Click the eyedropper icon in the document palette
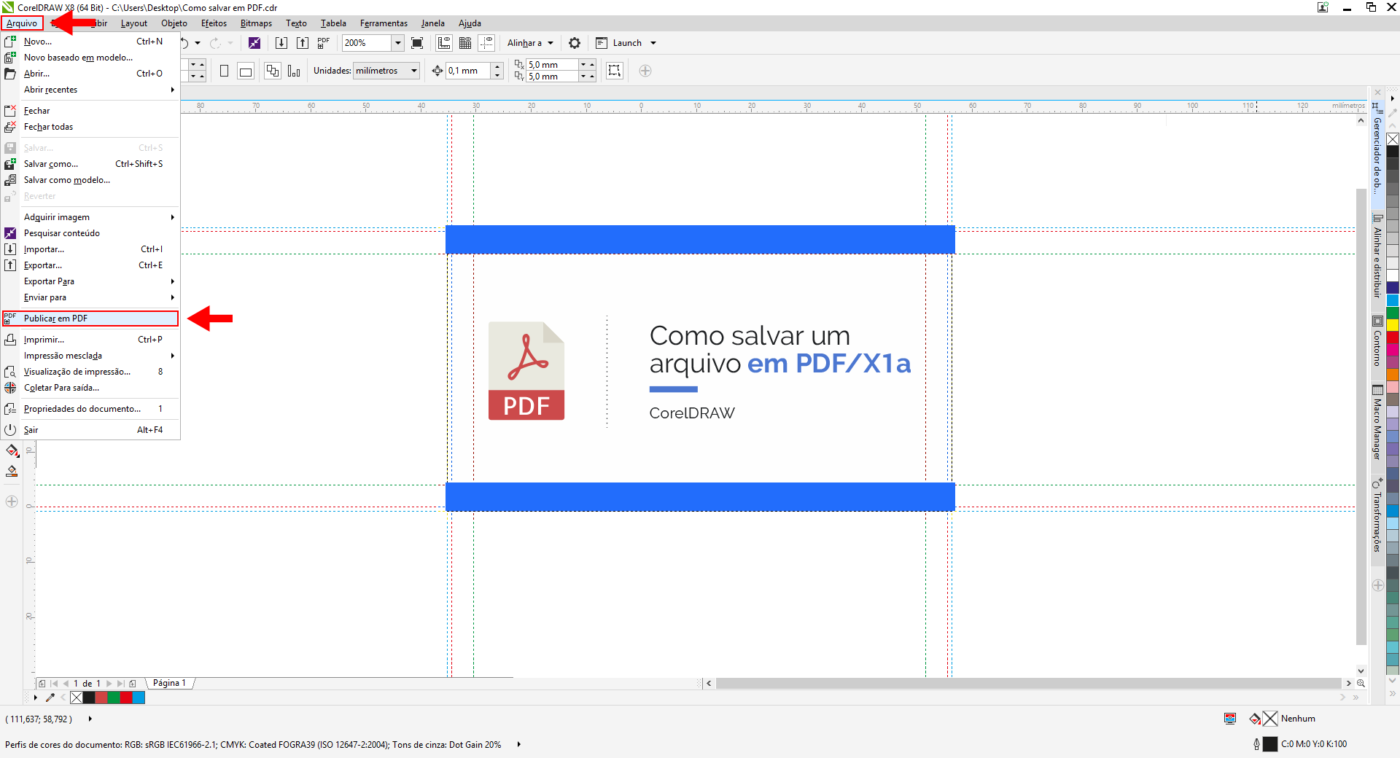Screen dimensions: 1400x758 point(50,697)
